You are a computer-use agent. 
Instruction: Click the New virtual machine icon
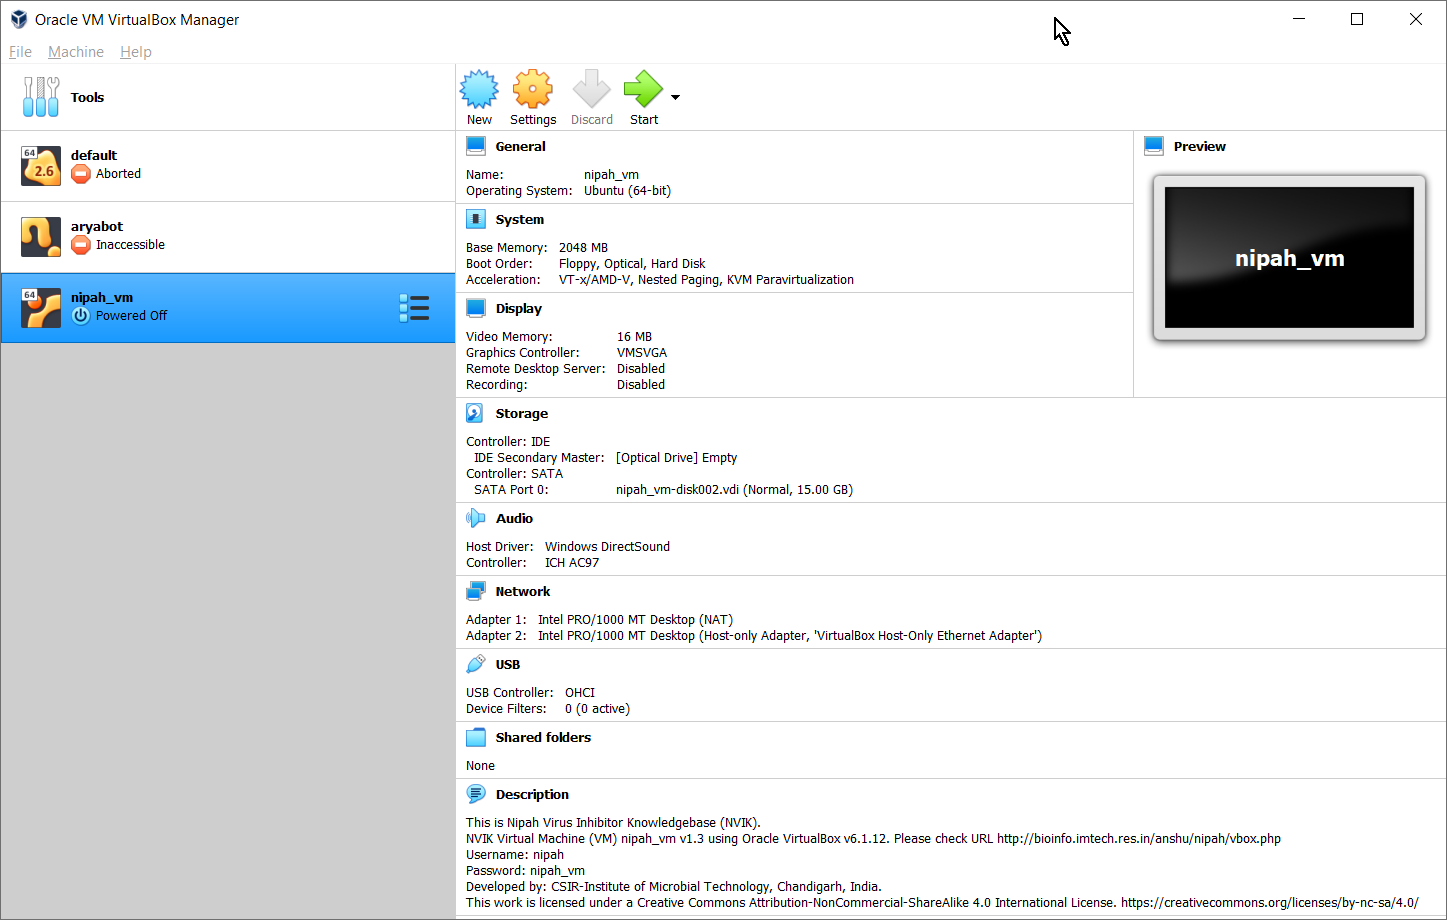pyautogui.click(x=479, y=90)
